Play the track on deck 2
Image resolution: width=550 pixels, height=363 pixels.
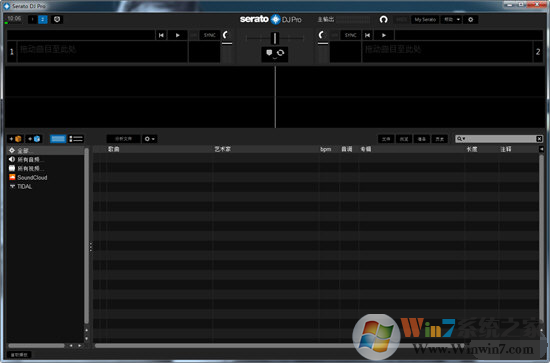384,35
